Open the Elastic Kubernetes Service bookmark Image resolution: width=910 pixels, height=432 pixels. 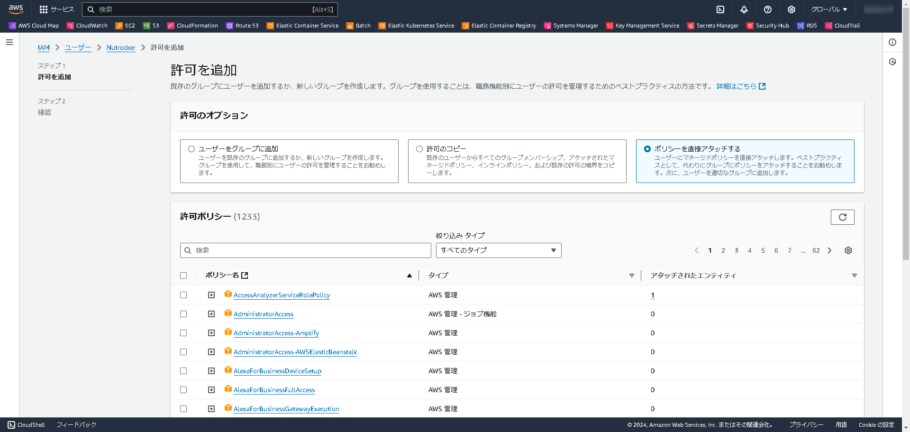(416, 26)
